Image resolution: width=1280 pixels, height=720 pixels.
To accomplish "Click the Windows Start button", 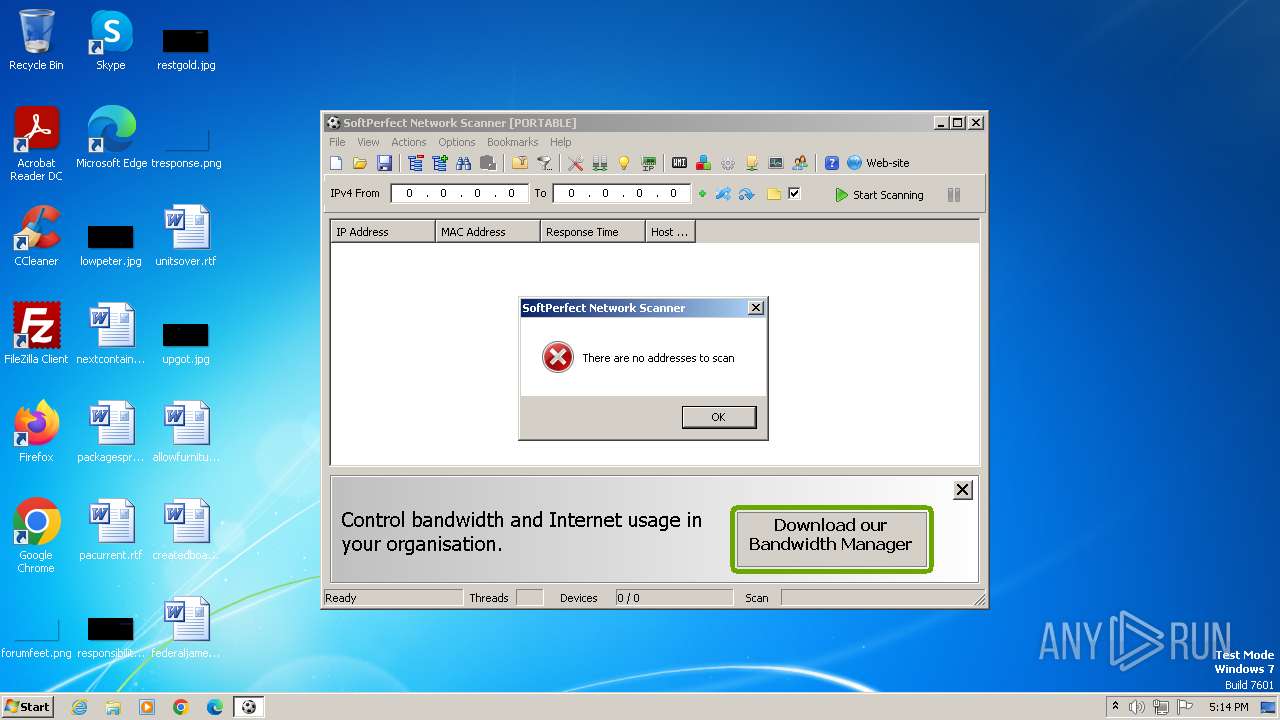I will pyautogui.click(x=27, y=706).
